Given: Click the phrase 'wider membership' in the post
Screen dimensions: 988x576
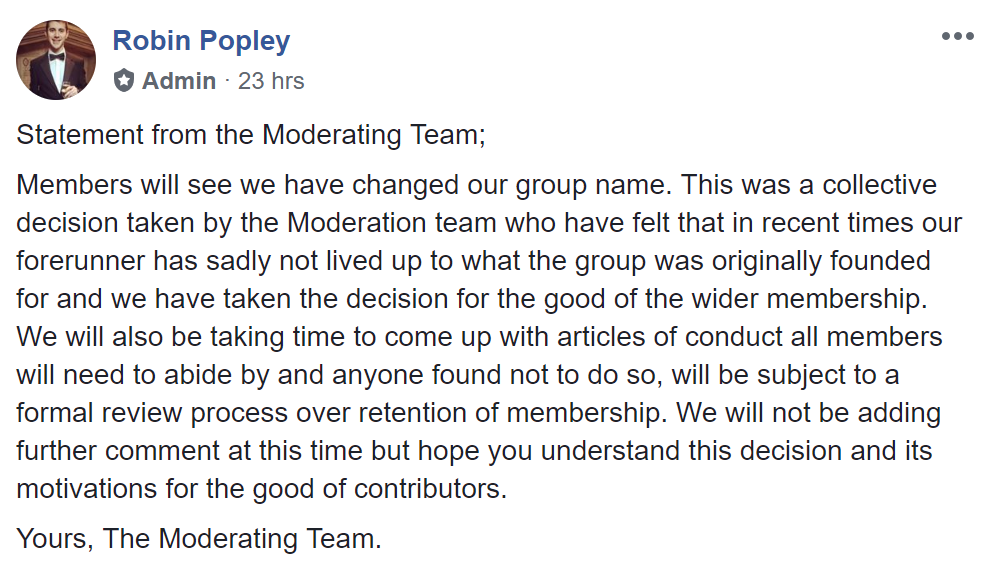Looking at the screenshot, I should 809,299.
